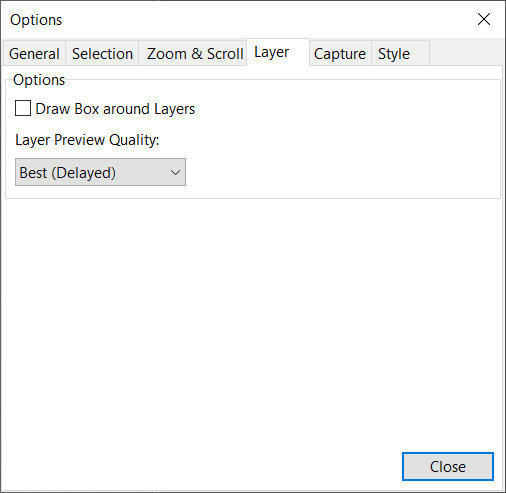Open the Style tab

[x=400, y=53]
